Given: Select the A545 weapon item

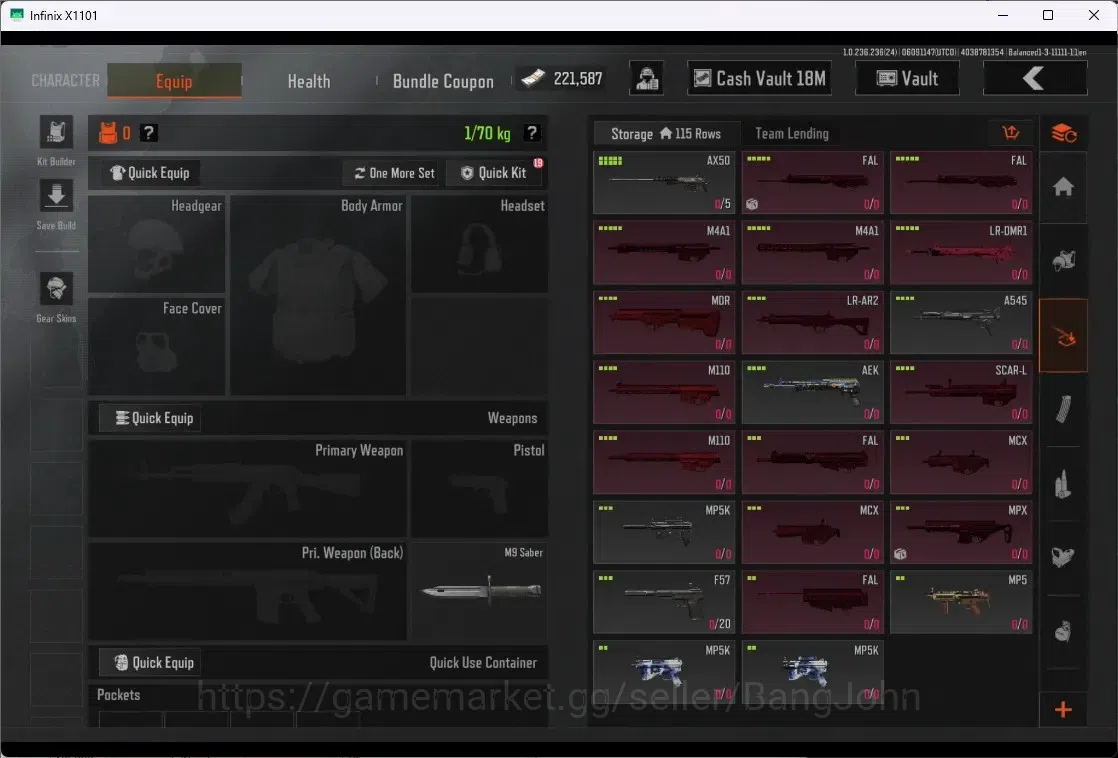Looking at the screenshot, I should [x=960, y=322].
